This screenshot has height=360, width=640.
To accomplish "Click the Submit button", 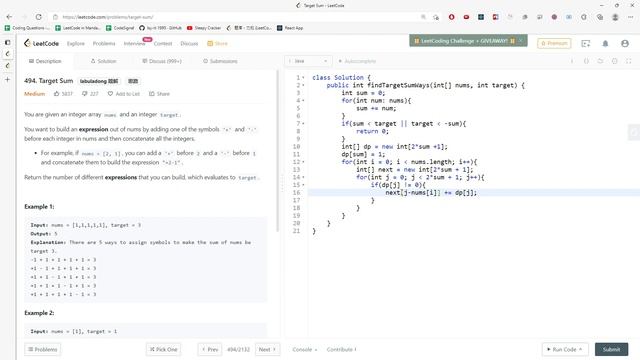I will pyautogui.click(x=611, y=349).
